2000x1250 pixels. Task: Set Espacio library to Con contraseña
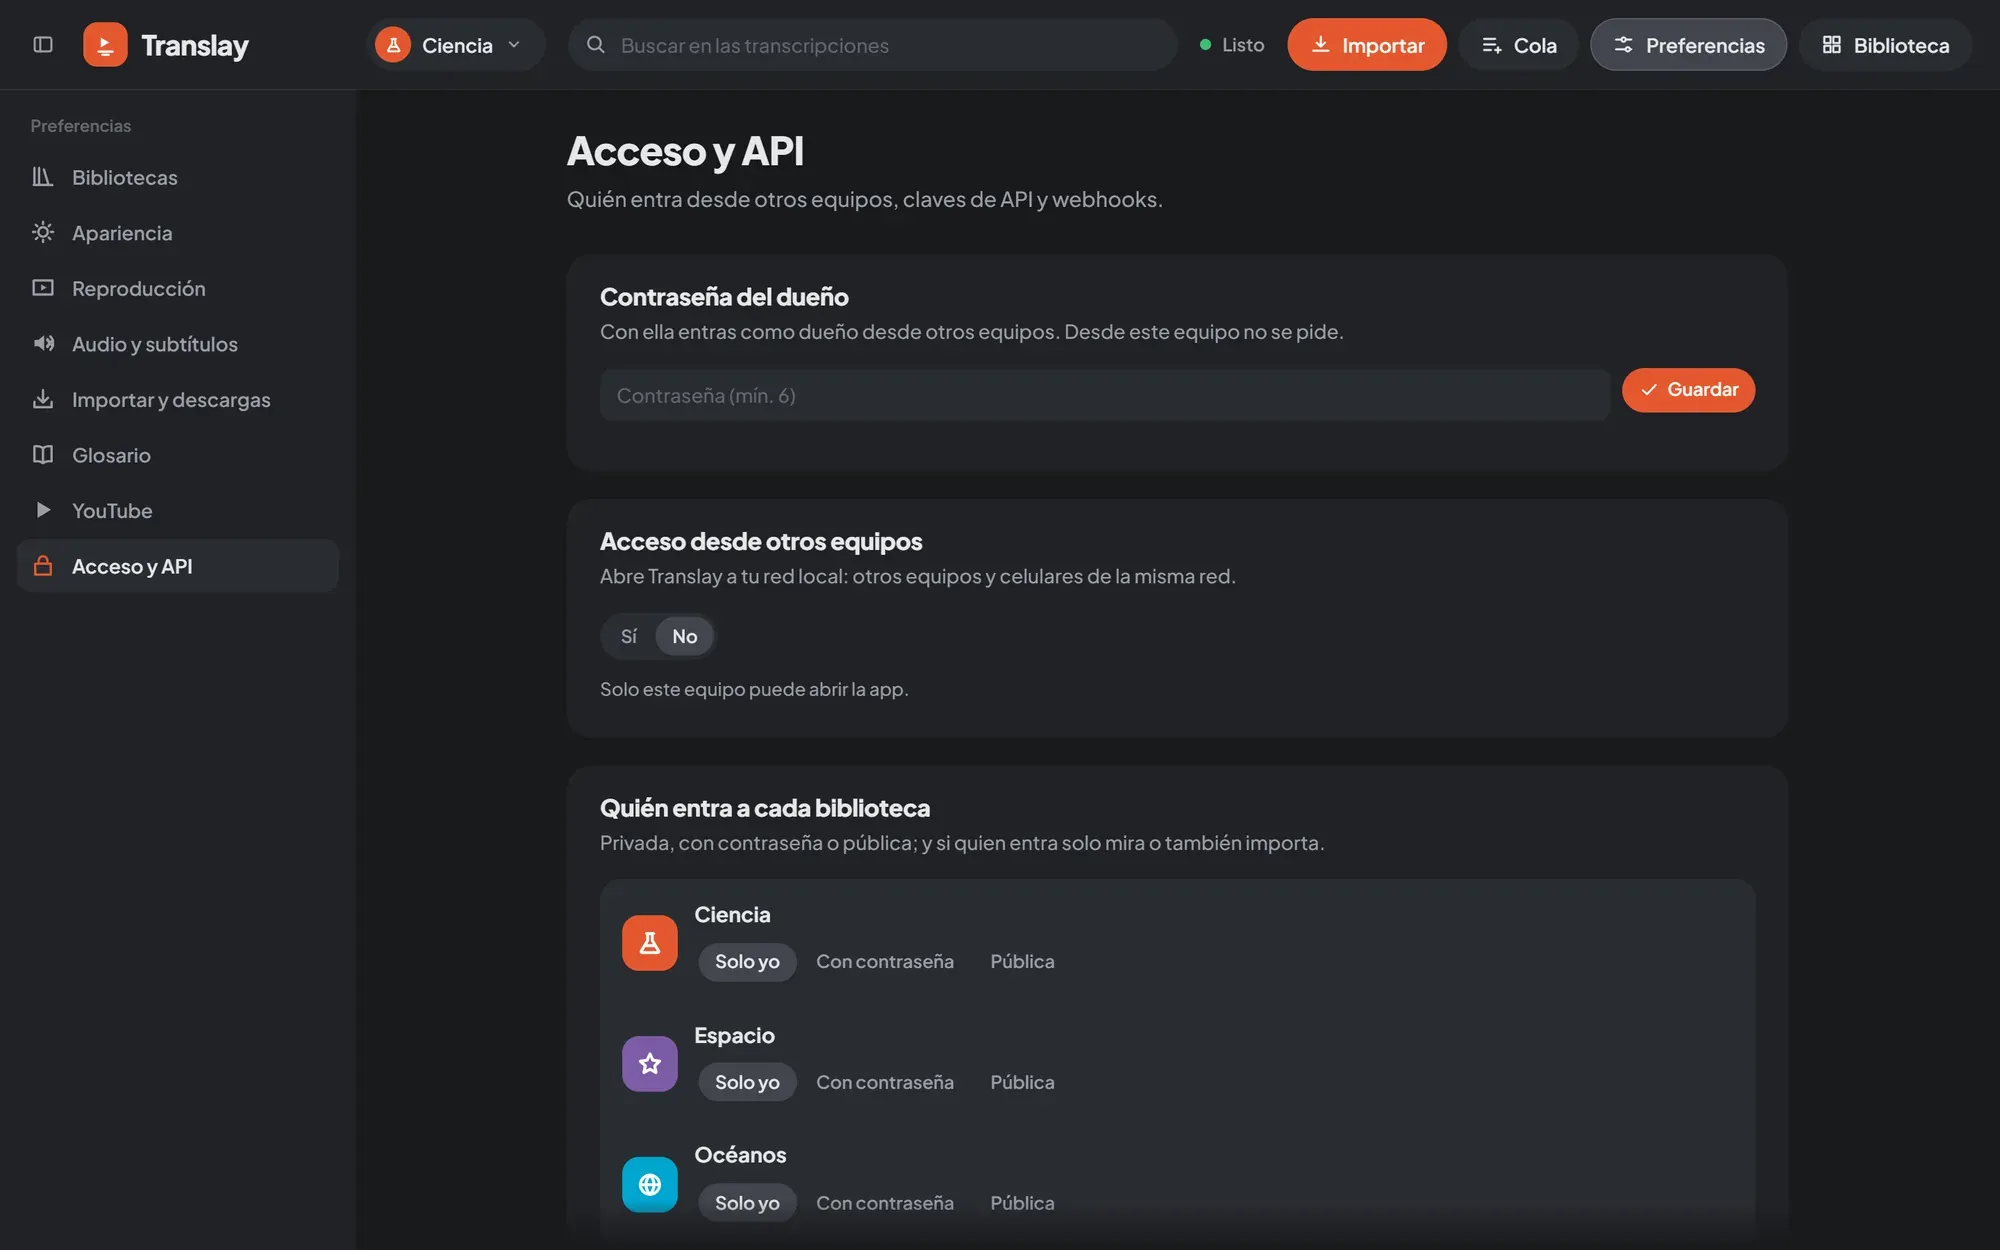(885, 1082)
